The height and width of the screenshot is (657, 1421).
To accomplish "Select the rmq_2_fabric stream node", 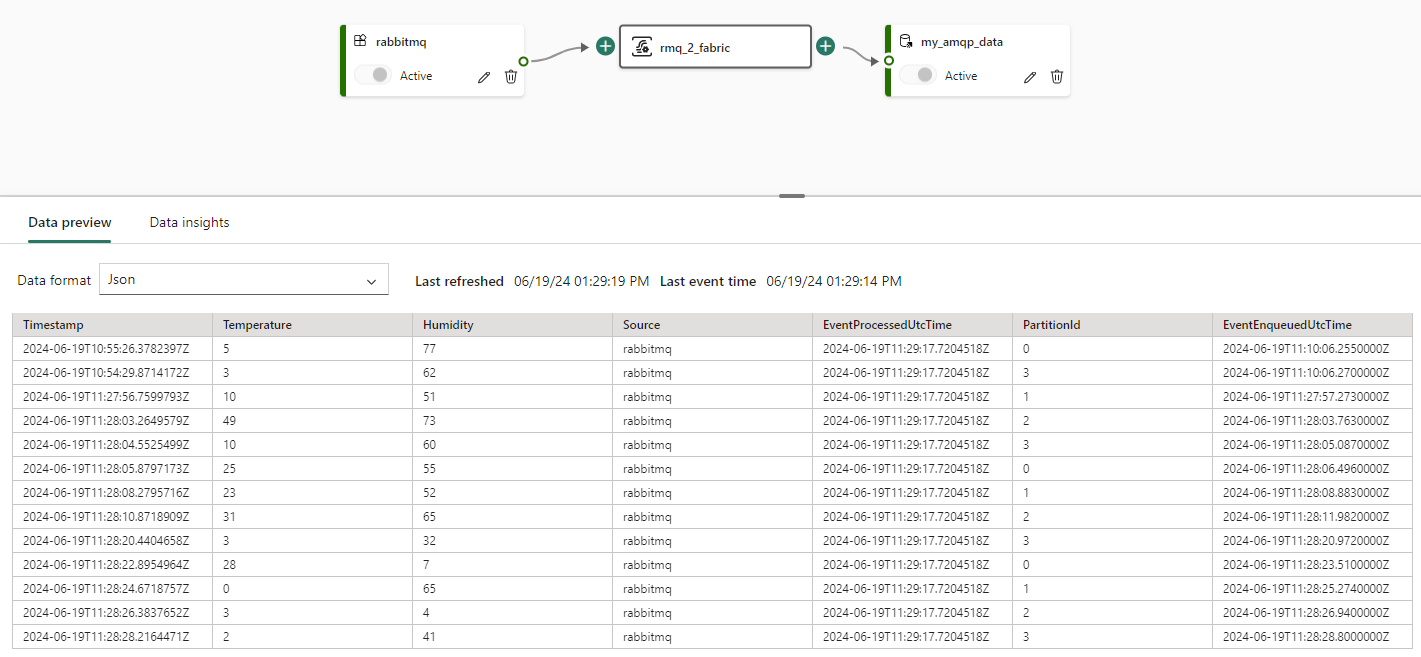I will pos(730,47).
